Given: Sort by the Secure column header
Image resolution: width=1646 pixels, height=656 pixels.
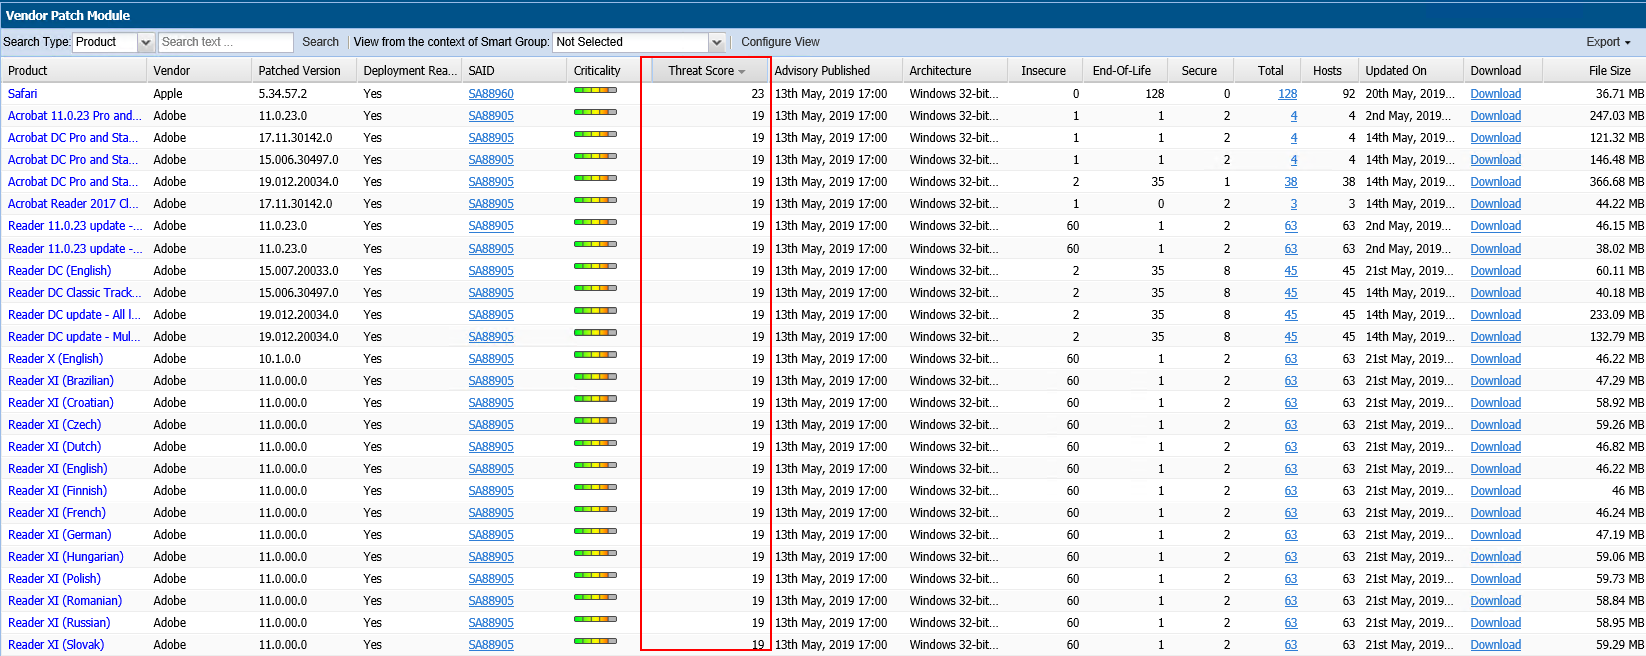Looking at the screenshot, I should click(1199, 71).
